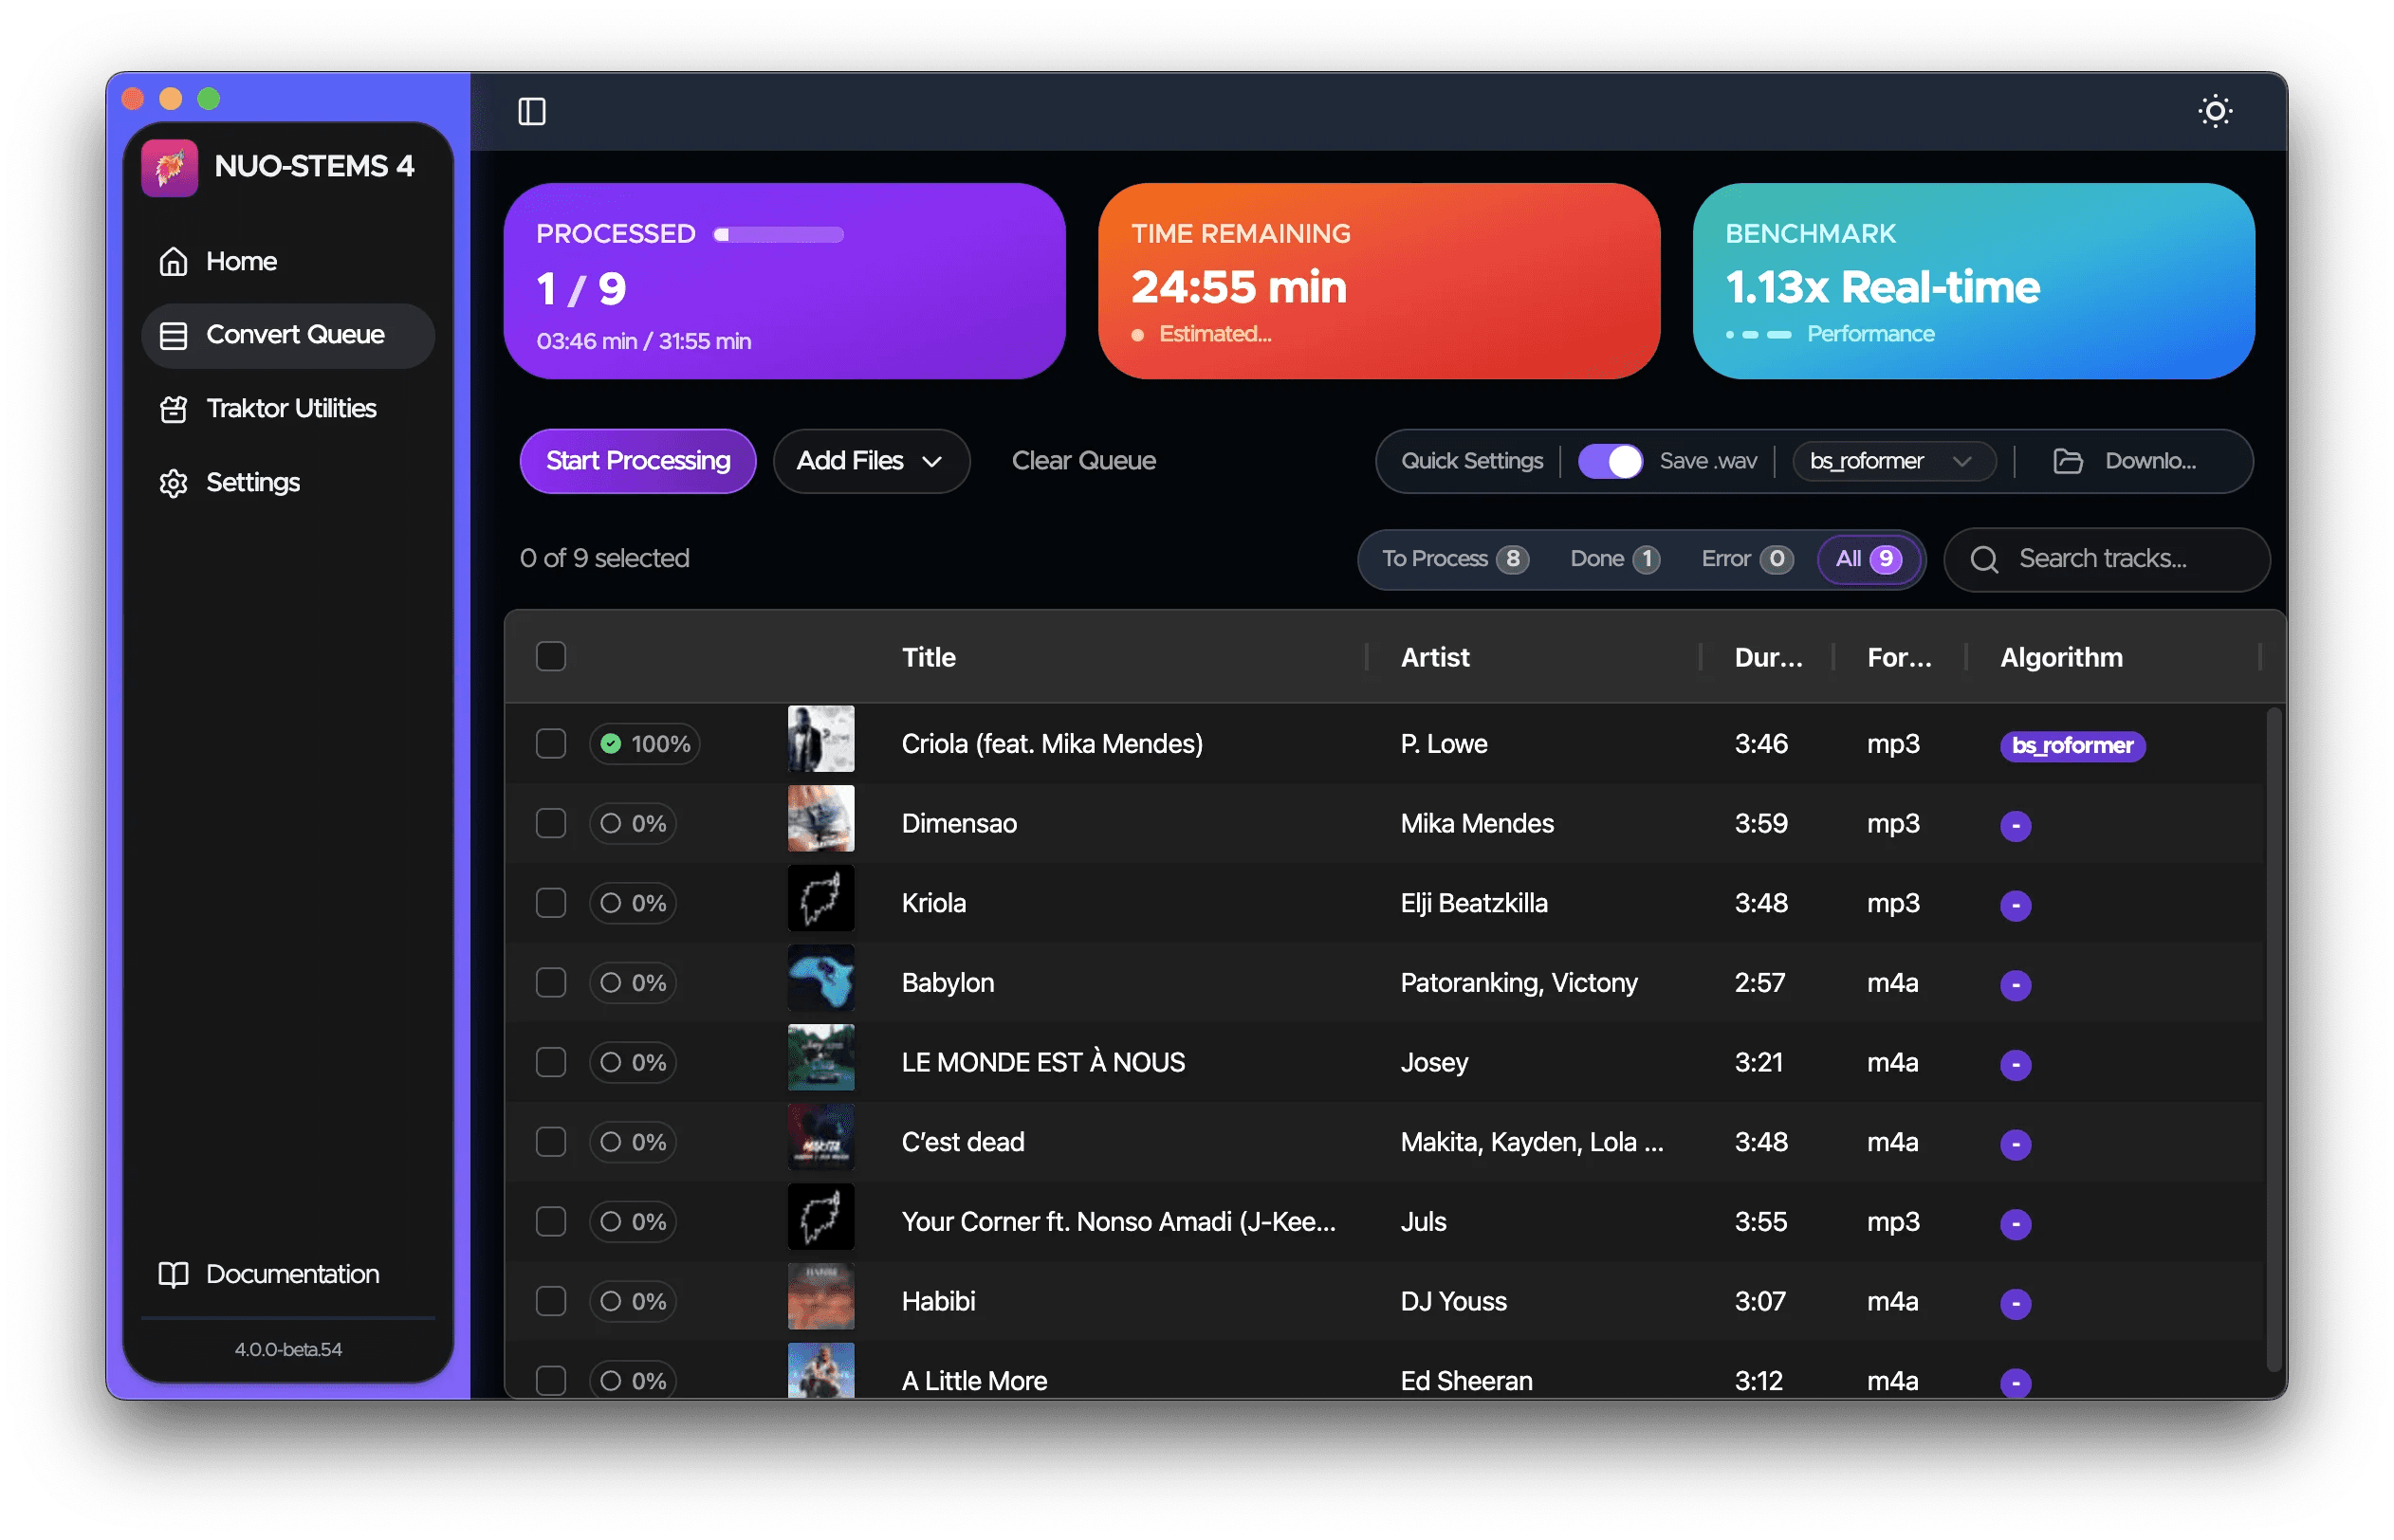2394x1540 pixels.
Task: Select Home in the sidebar
Action: coord(240,261)
